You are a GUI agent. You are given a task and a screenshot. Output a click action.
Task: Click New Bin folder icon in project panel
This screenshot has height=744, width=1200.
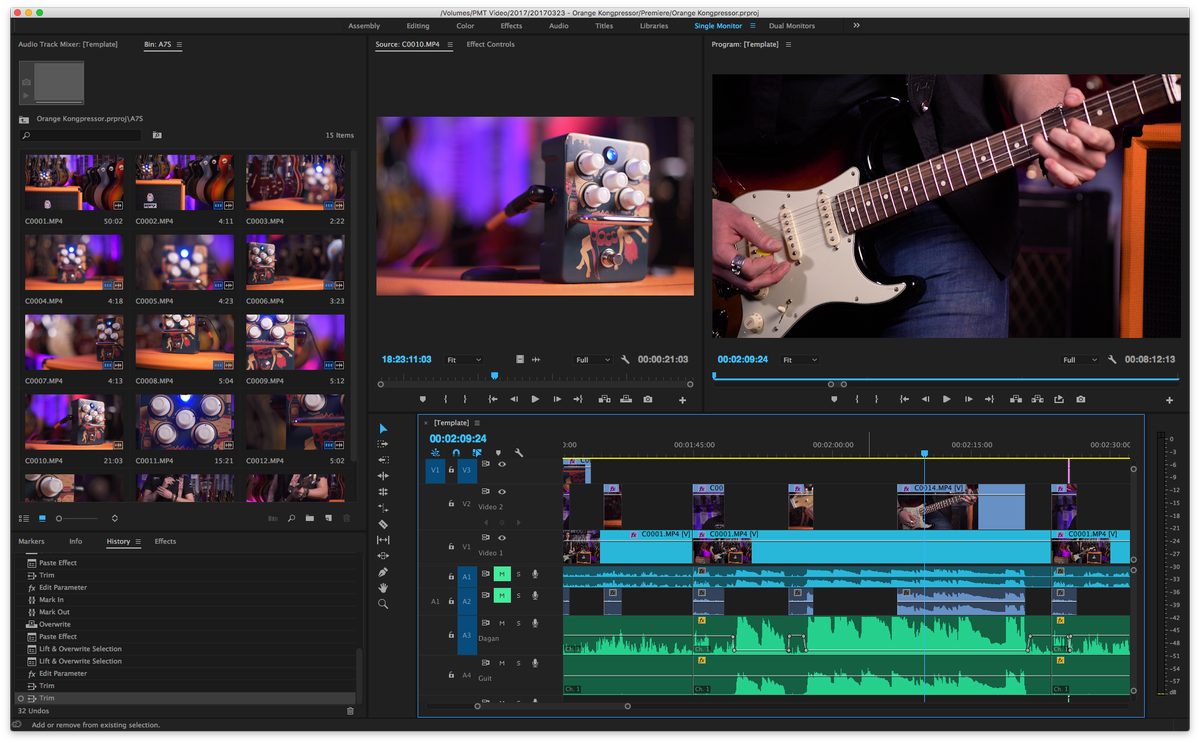[x=310, y=518]
